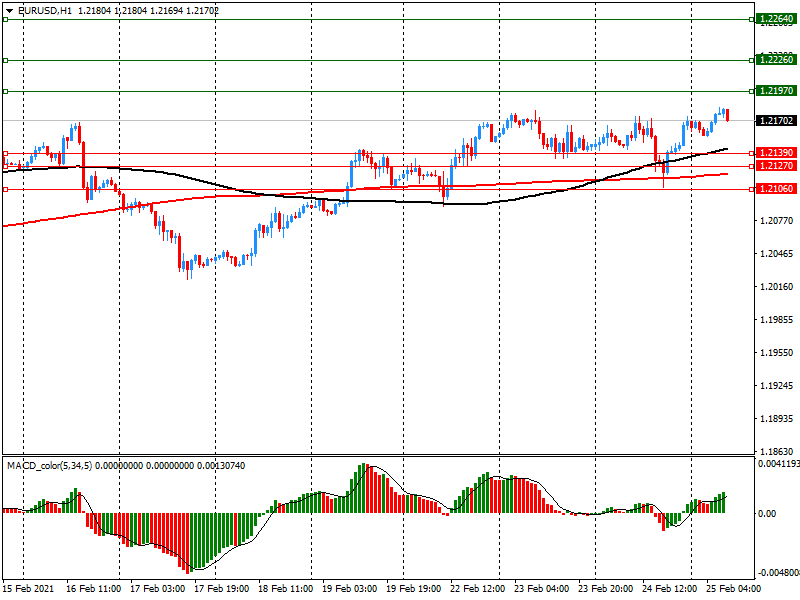Viewport: 800px width, 600px height.
Task: Click the EURUSD,H1 symbol title text
Action: click(x=46, y=9)
